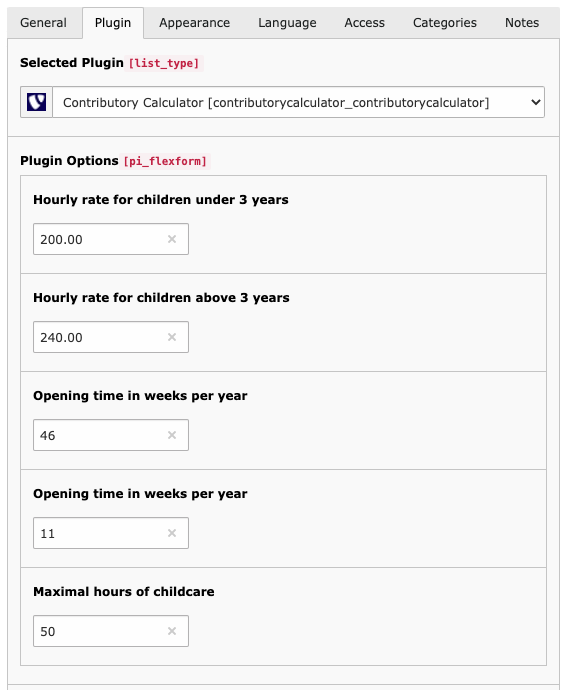566x690 pixels.
Task: Expand plugin list via chevron arrow
Action: click(535, 102)
